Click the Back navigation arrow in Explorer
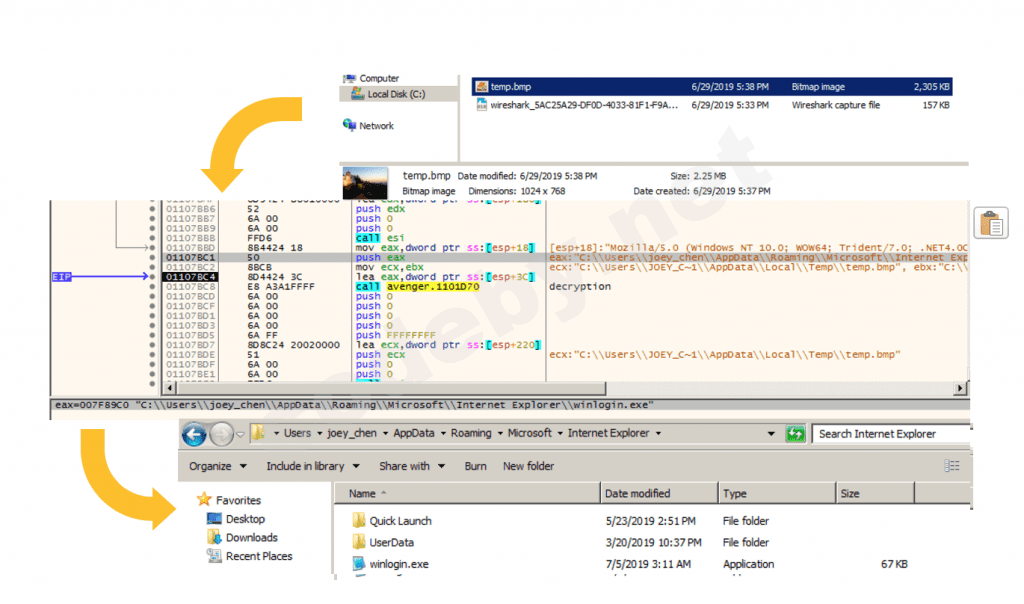1024x604 pixels. click(x=194, y=433)
